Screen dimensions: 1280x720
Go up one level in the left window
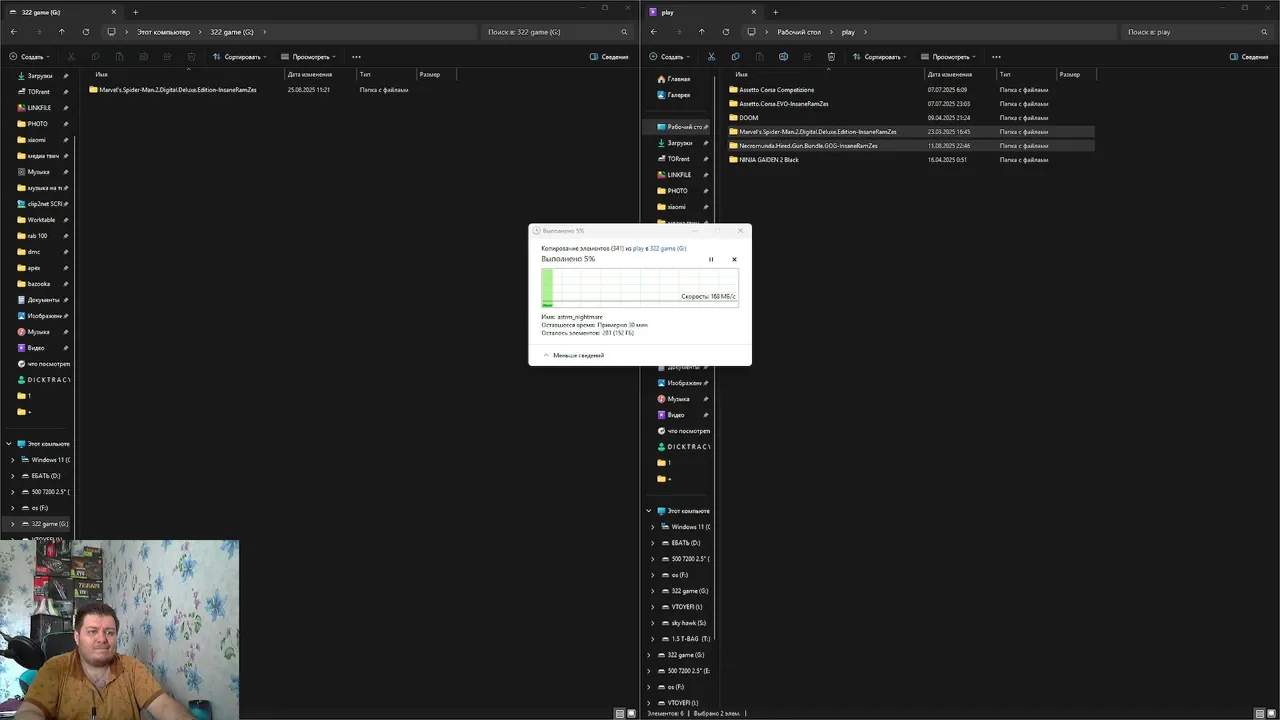[62, 32]
